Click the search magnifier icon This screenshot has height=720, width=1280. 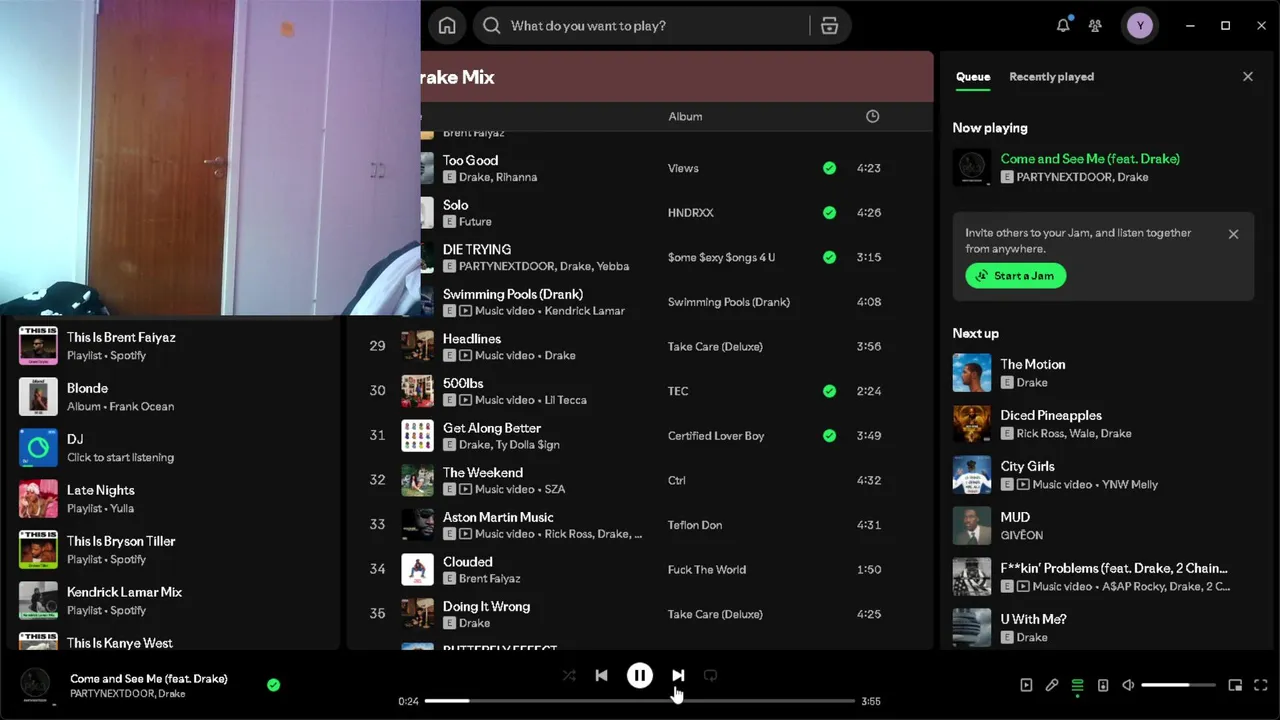[492, 26]
